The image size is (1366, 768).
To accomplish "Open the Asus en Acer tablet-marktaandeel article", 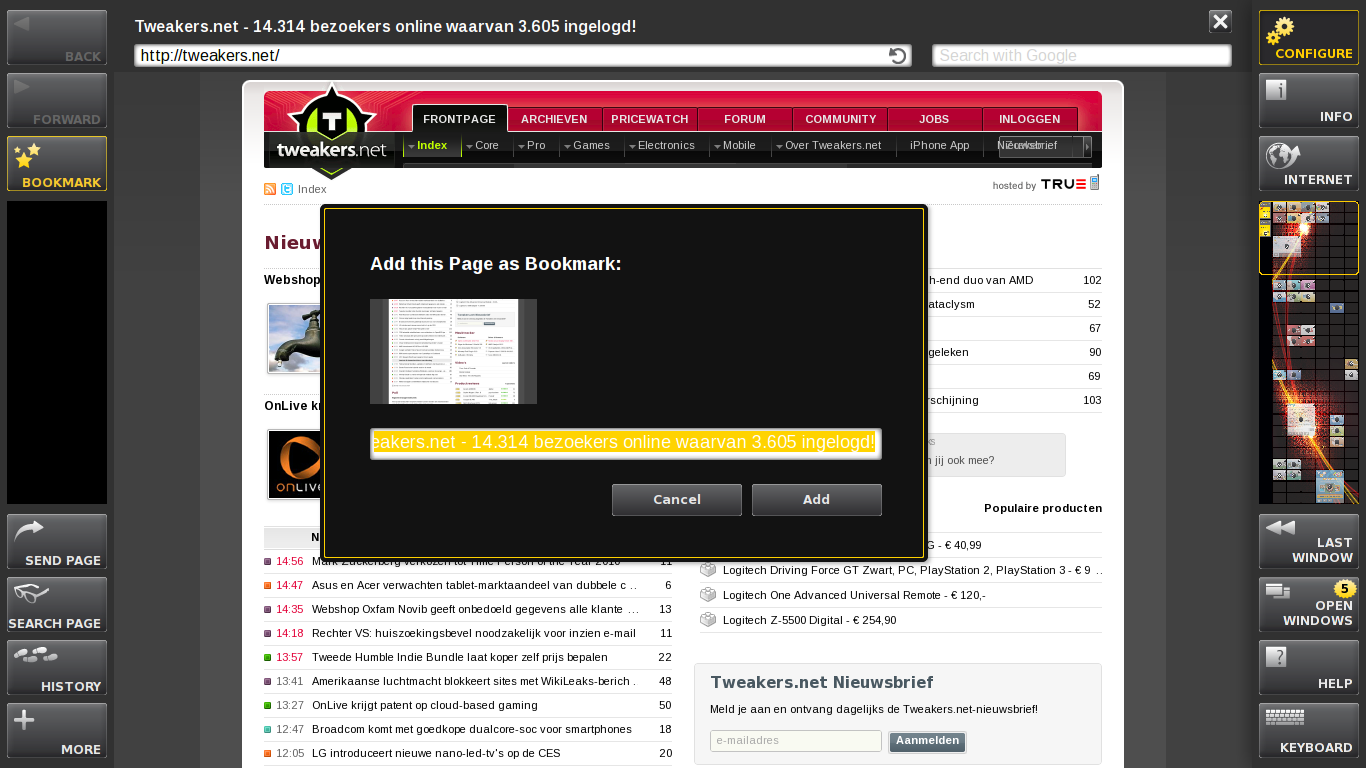I will (475, 585).
